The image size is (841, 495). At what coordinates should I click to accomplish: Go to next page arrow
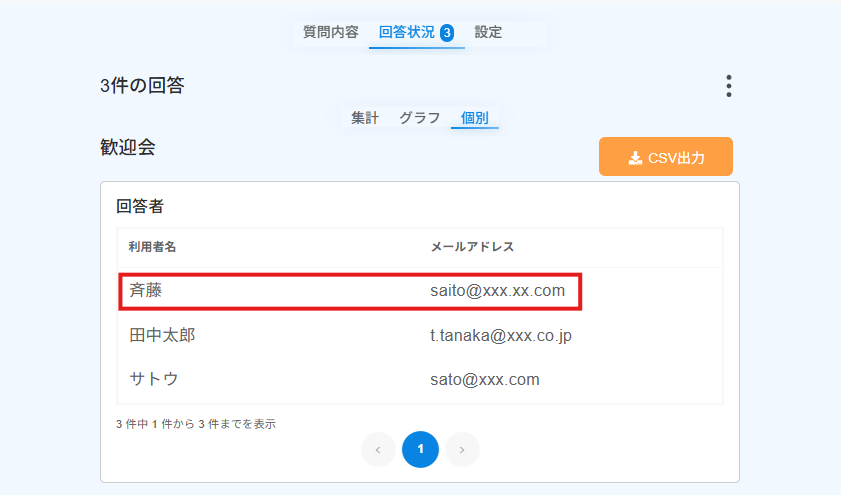click(x=462, y=449)
